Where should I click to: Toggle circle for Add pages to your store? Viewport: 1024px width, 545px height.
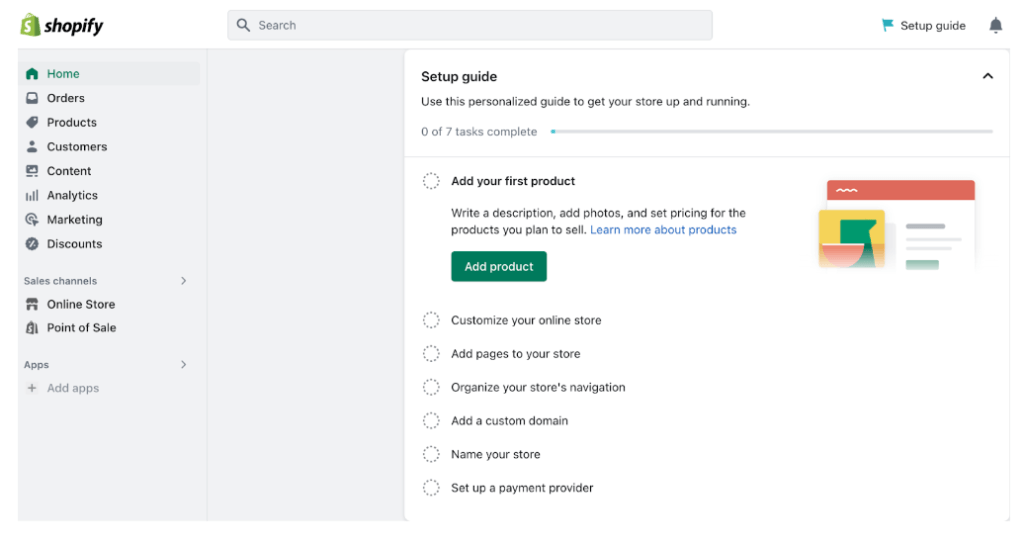click(x=431, y=353)
